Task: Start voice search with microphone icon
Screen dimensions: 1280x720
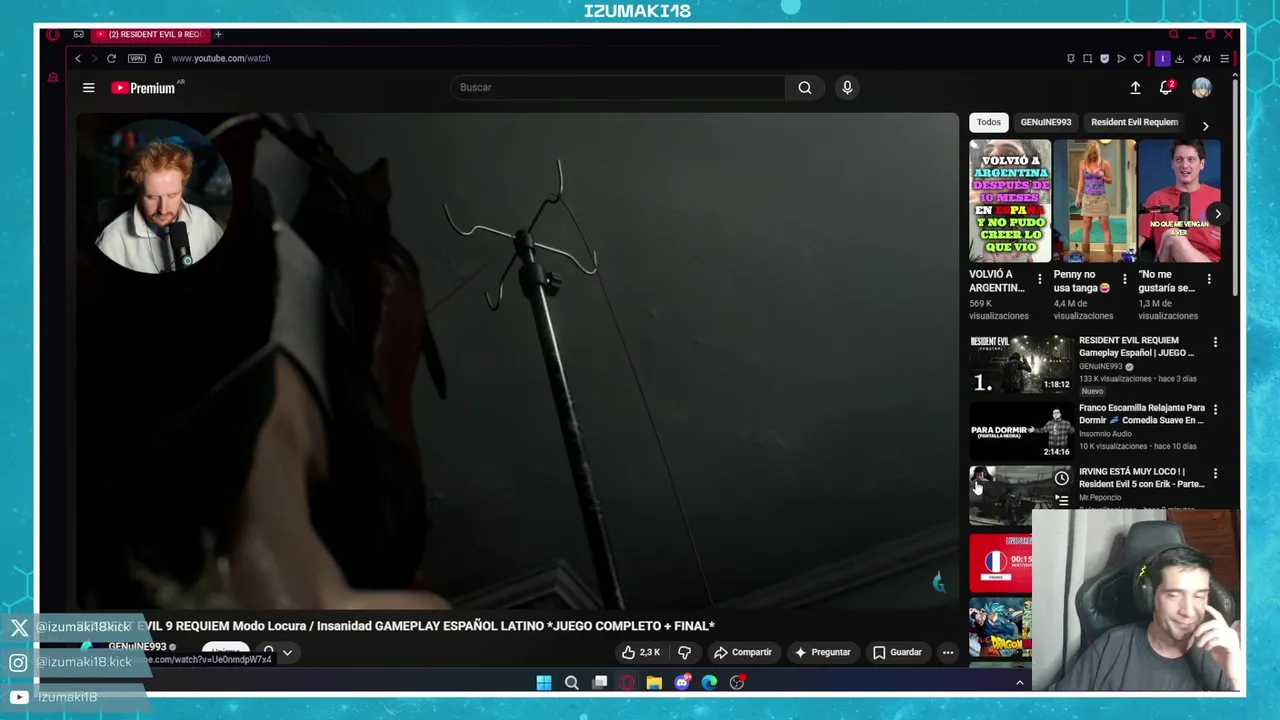Action: [x=847, y=87]
